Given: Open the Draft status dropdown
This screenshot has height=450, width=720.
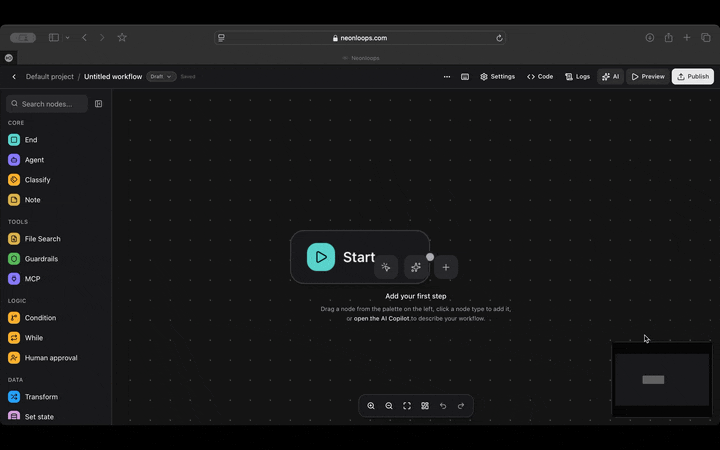Looking at the screenshot, I should (x=161, y=77).
